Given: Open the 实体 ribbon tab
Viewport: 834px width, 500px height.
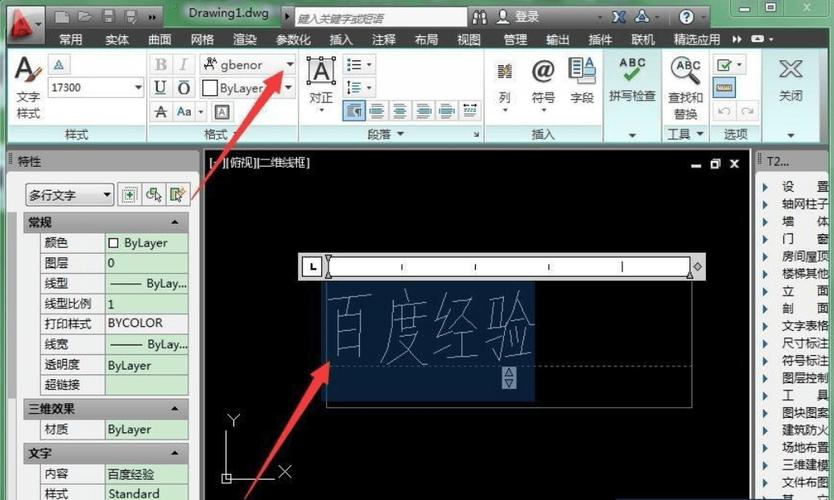Looking at the screenshot, I should 117,40.
